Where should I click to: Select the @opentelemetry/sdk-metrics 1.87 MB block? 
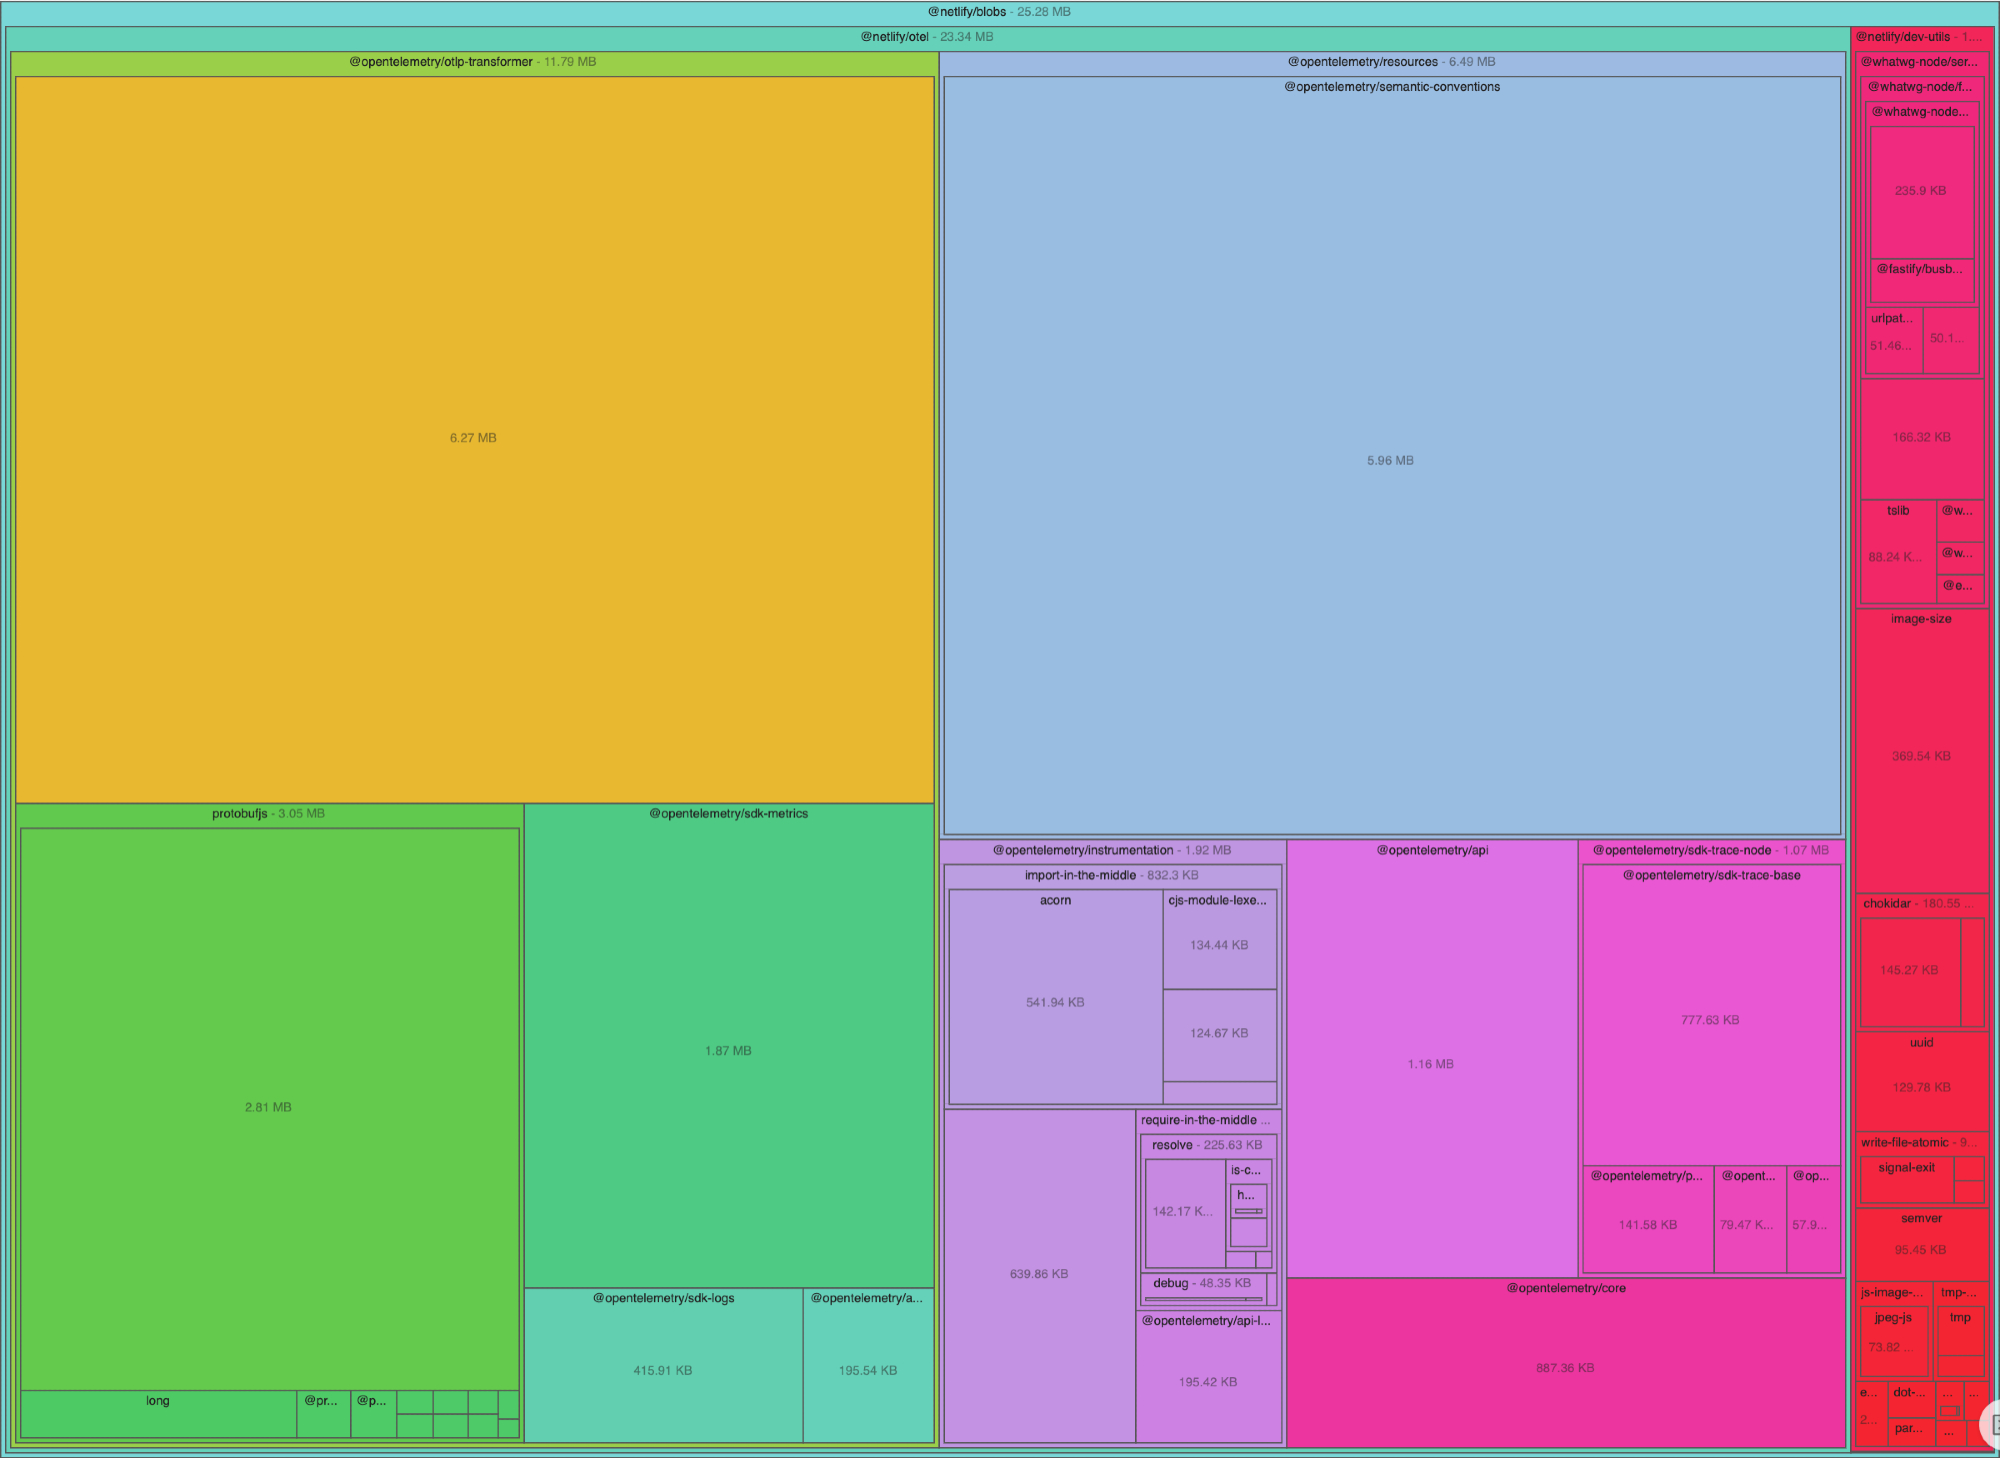pyautogui.click(x=728, y=1050)
